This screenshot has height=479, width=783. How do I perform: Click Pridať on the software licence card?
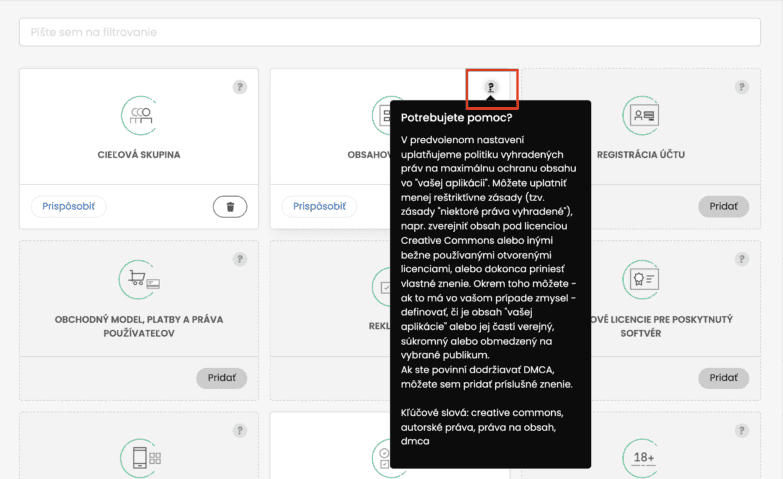[723, 378]
